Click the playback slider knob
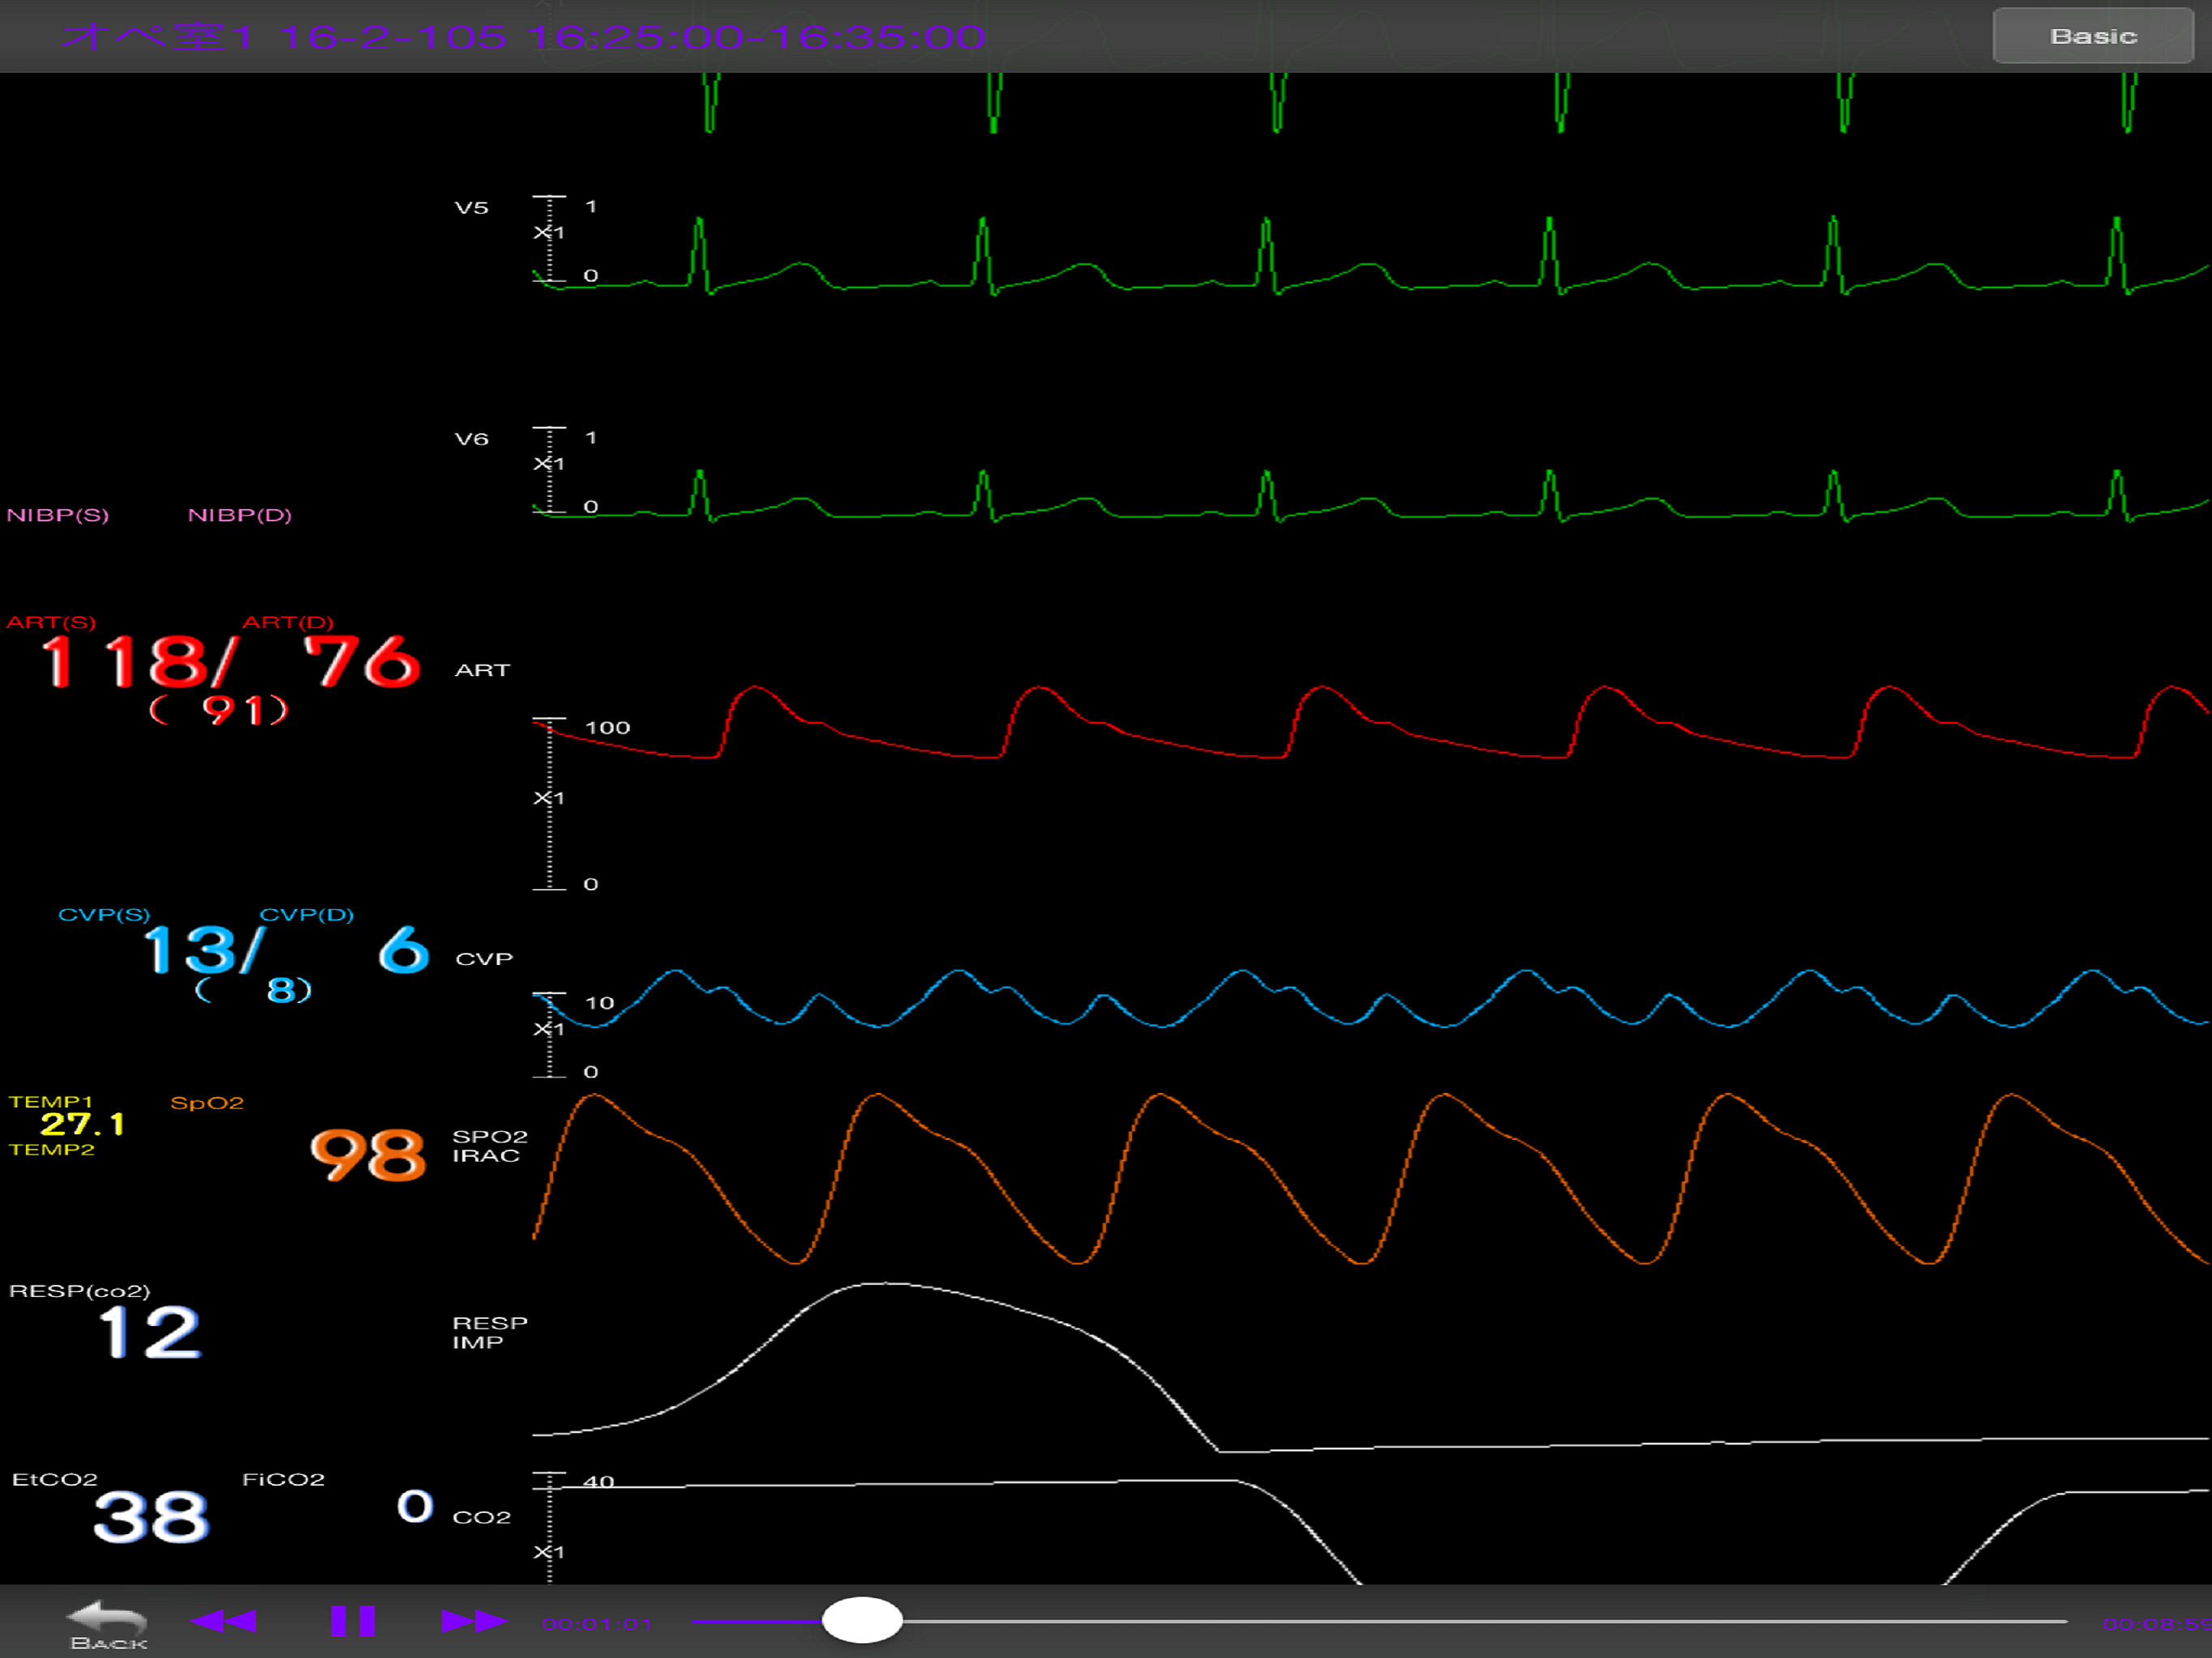This screenshot has height=1658, width=2212. 861,1620
